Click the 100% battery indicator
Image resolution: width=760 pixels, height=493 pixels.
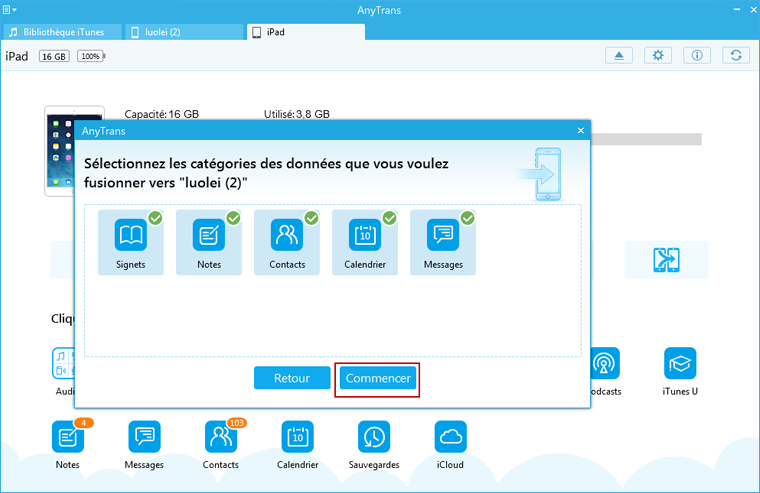[90, 56]
